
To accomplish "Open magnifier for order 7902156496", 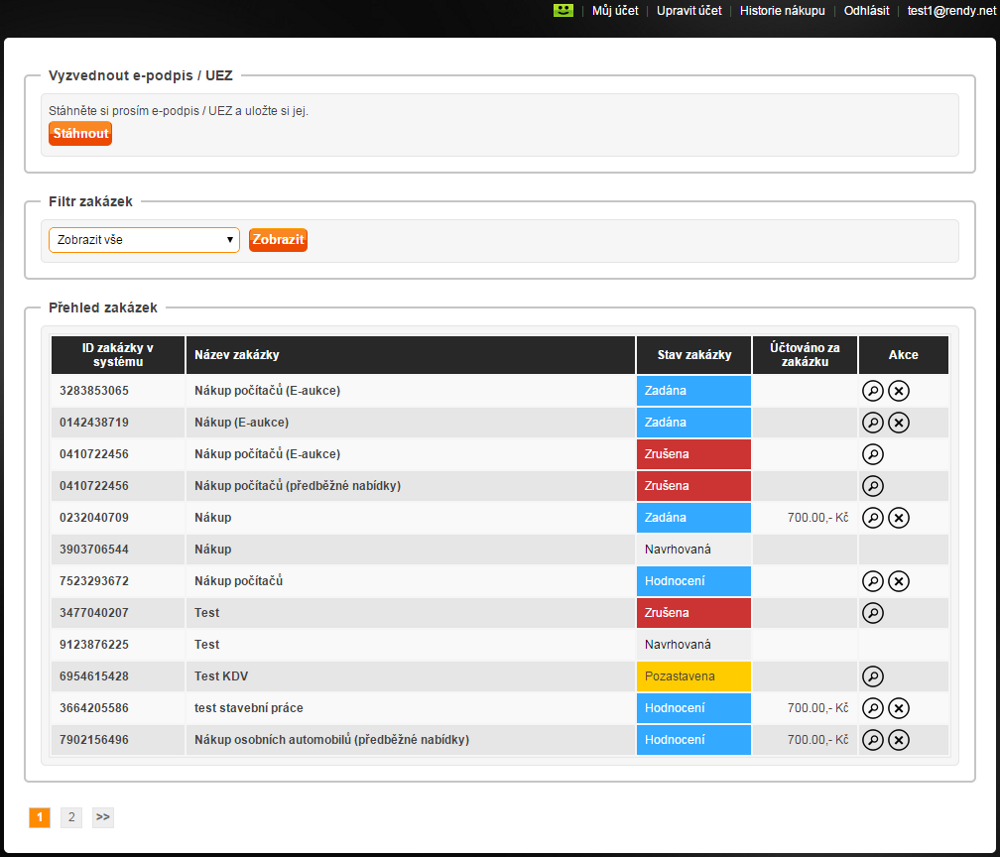I will coord(872,740).
